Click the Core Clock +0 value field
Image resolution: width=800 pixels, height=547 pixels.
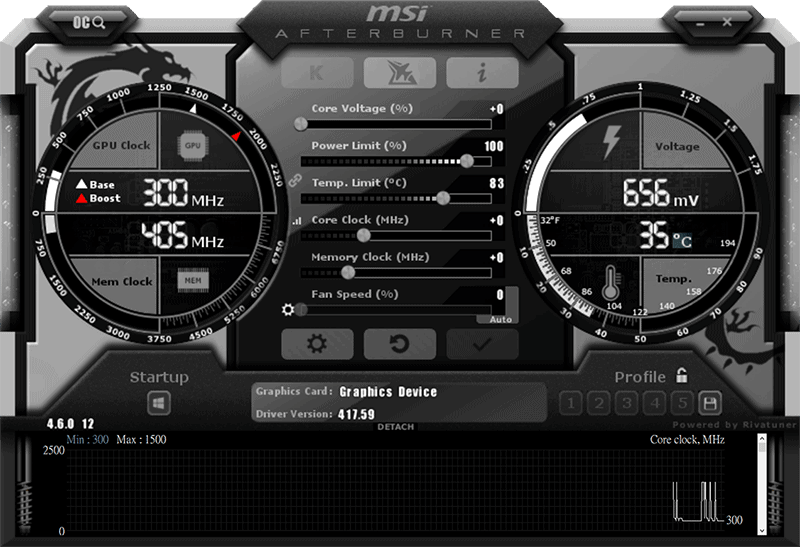coord(496,220)
